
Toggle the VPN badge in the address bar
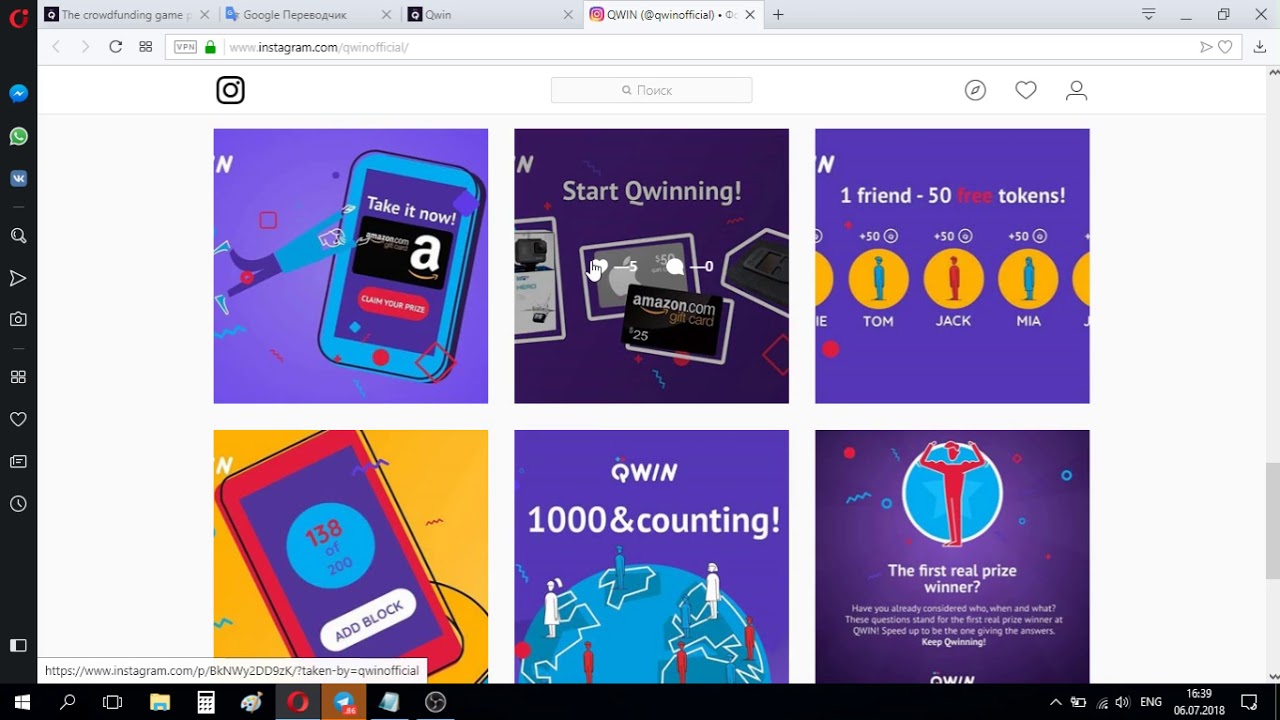click(186, 47)
